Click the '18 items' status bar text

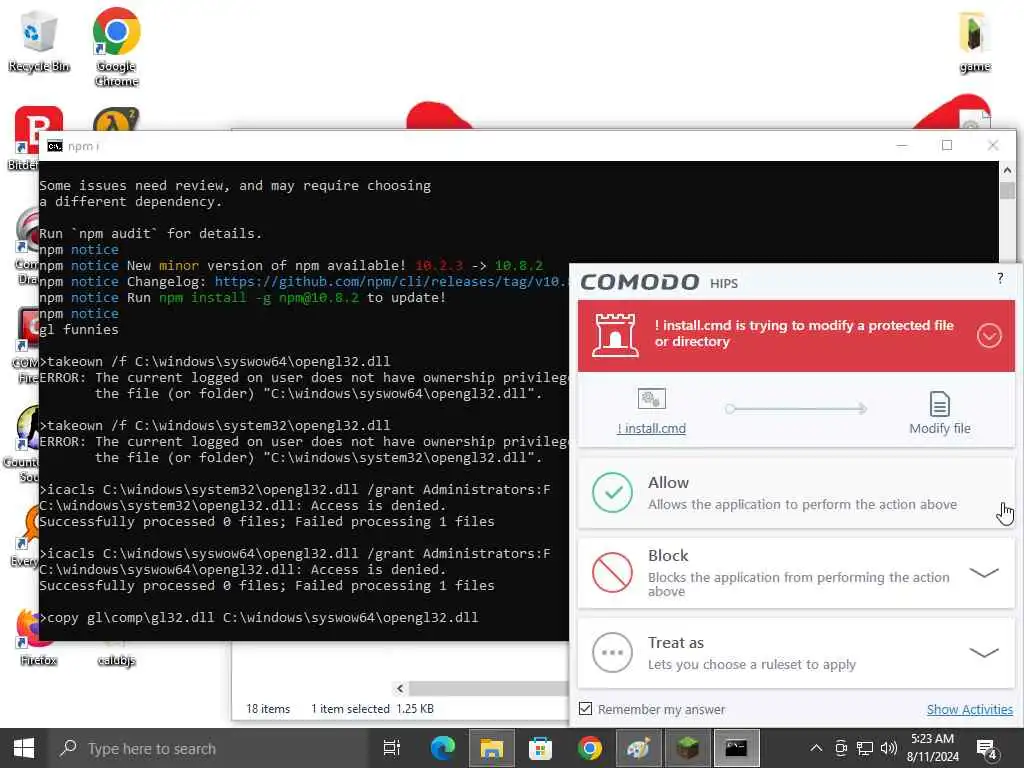[x=268, y=709]
